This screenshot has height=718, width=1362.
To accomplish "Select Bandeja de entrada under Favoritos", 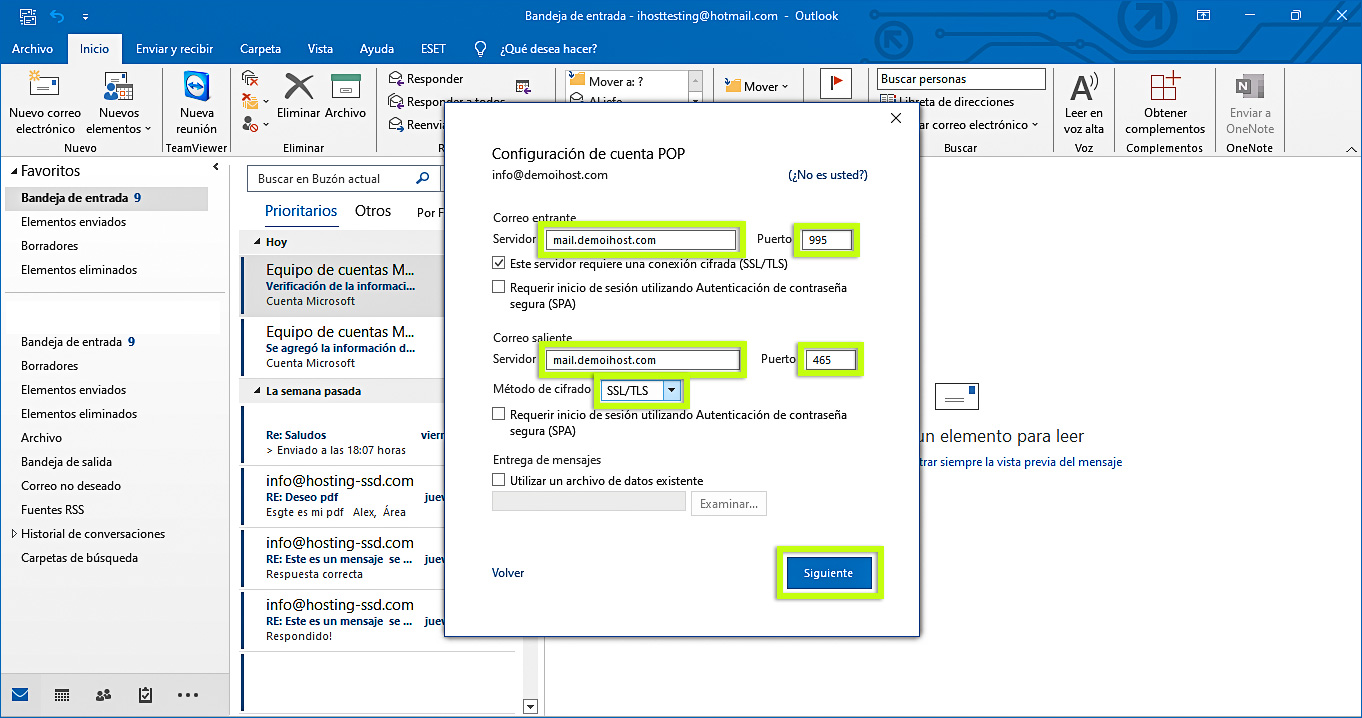I will pyautogui.click(x=105, y=198).
